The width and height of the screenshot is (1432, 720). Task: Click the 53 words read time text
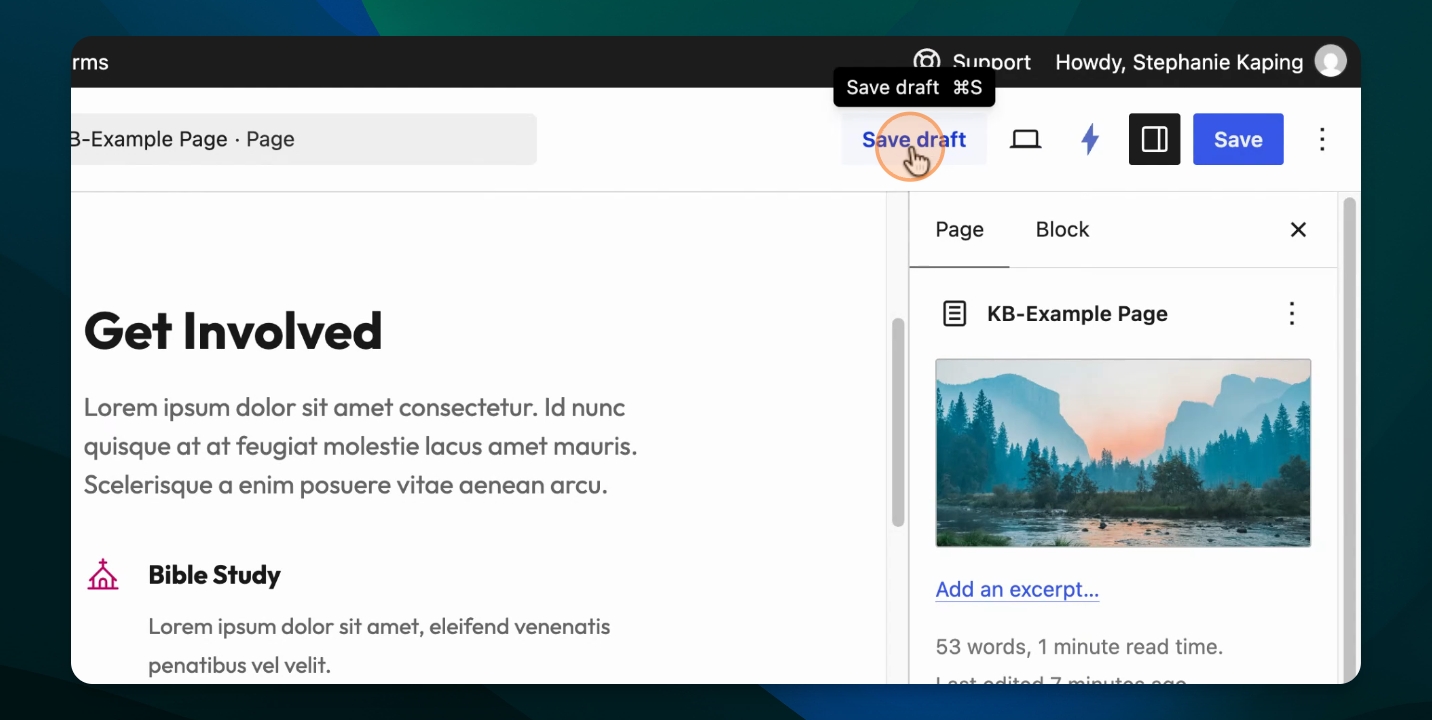[1079, 647]
